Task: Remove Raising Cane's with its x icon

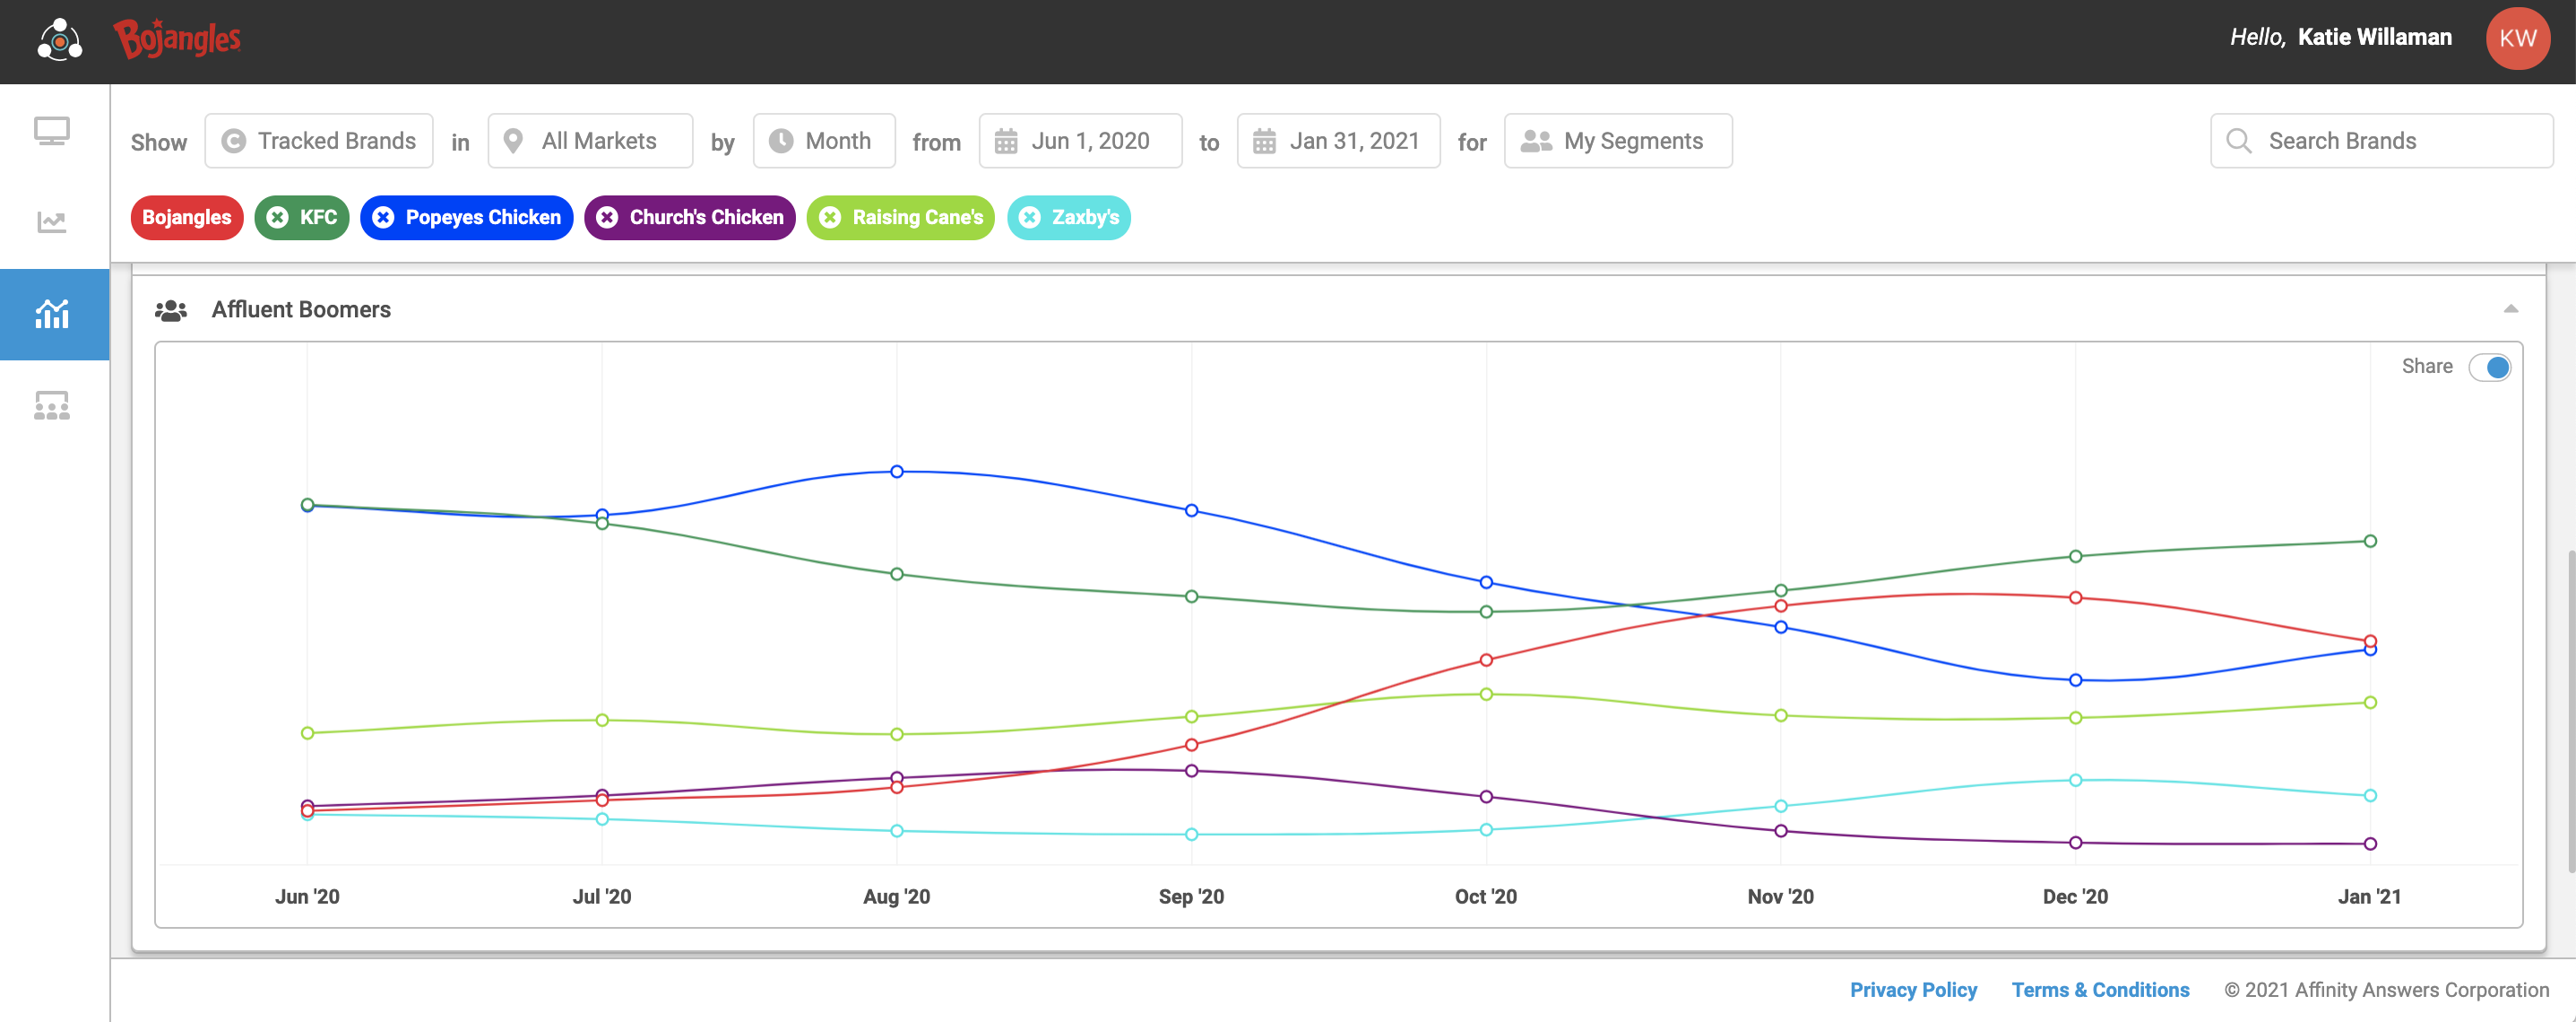Action: [830, 218]
